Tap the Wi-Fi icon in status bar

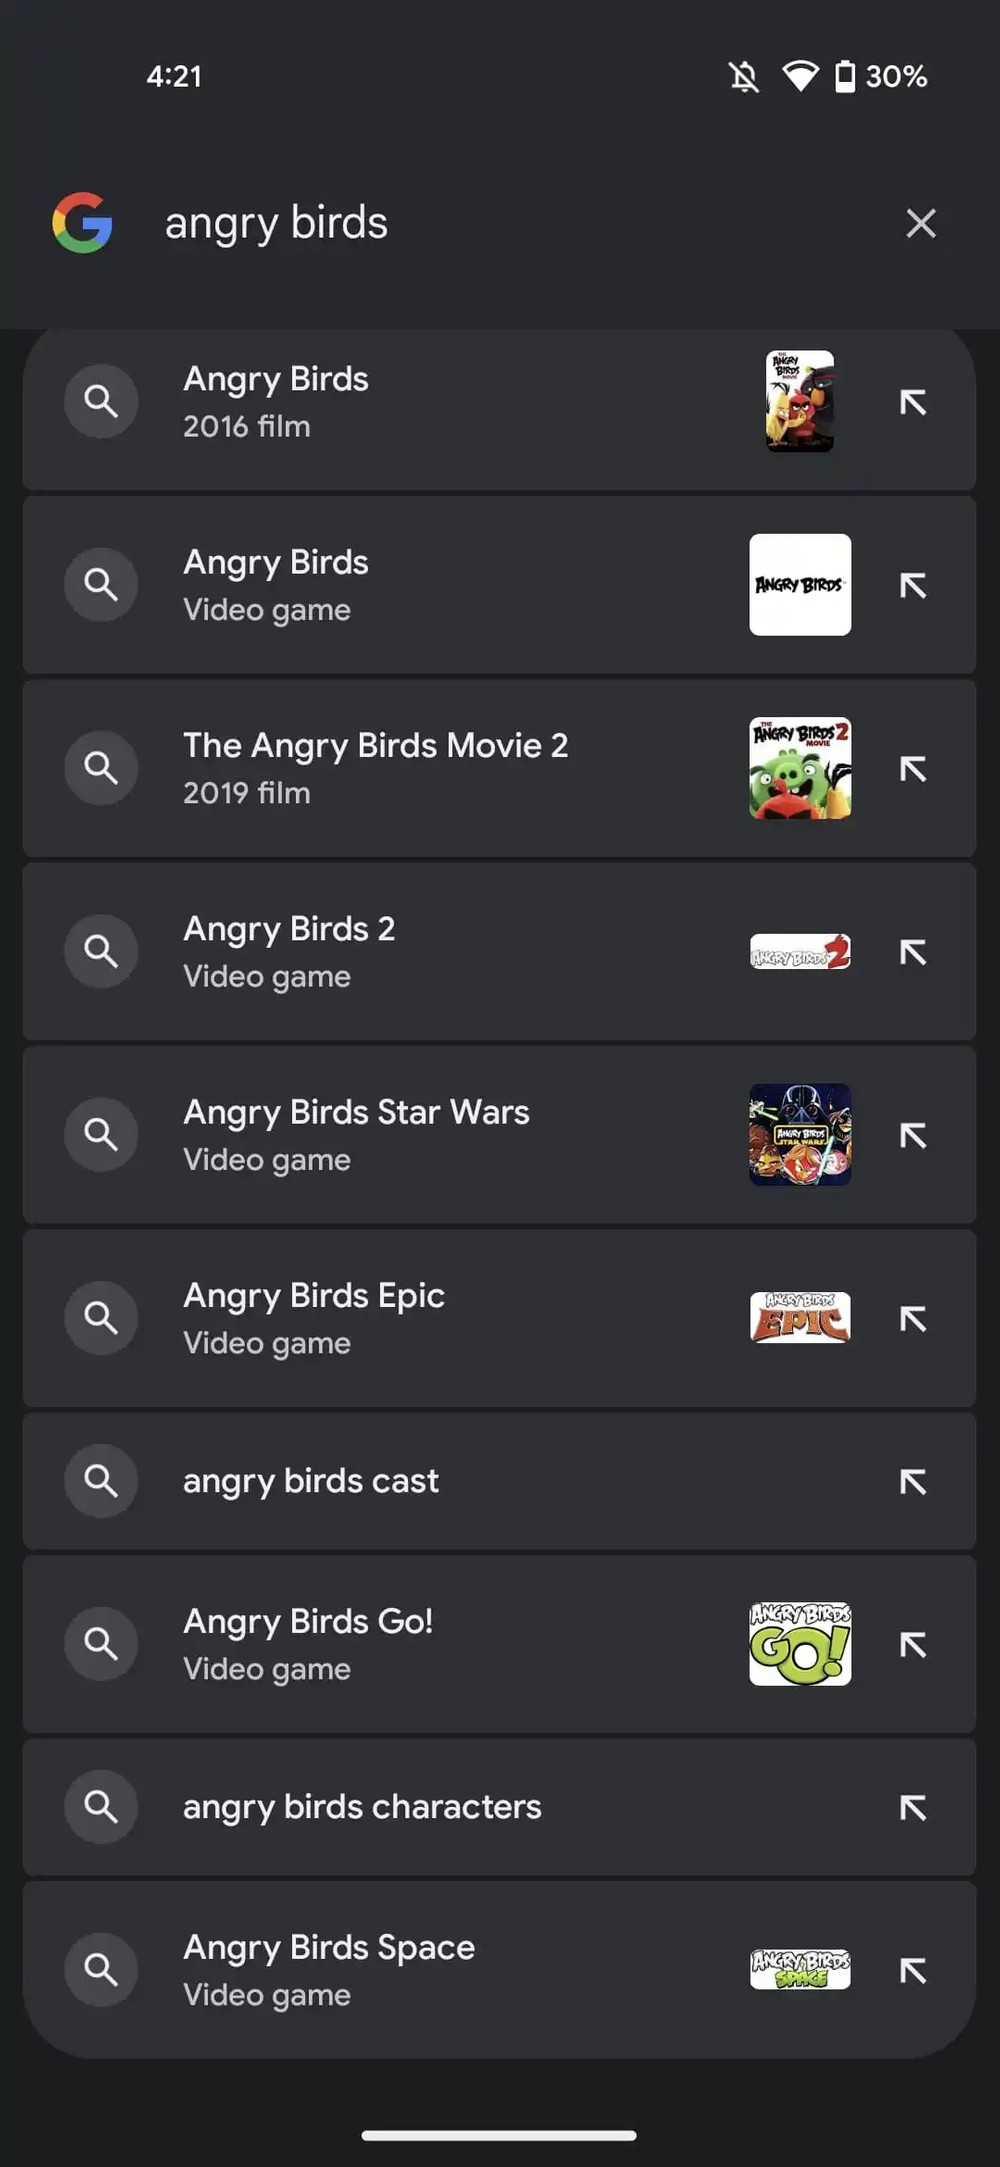pos(800,76)
